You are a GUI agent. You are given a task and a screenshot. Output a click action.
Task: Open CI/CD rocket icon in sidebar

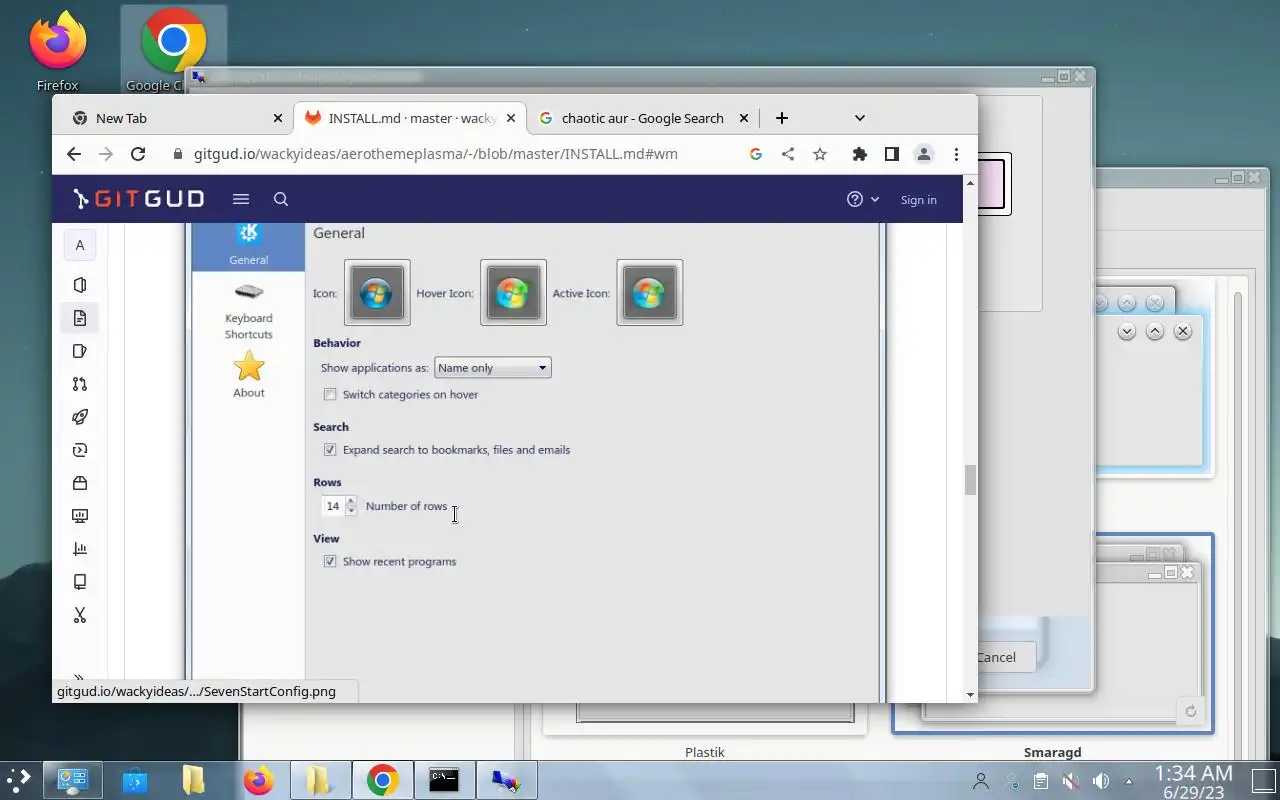tap(80, 417)
